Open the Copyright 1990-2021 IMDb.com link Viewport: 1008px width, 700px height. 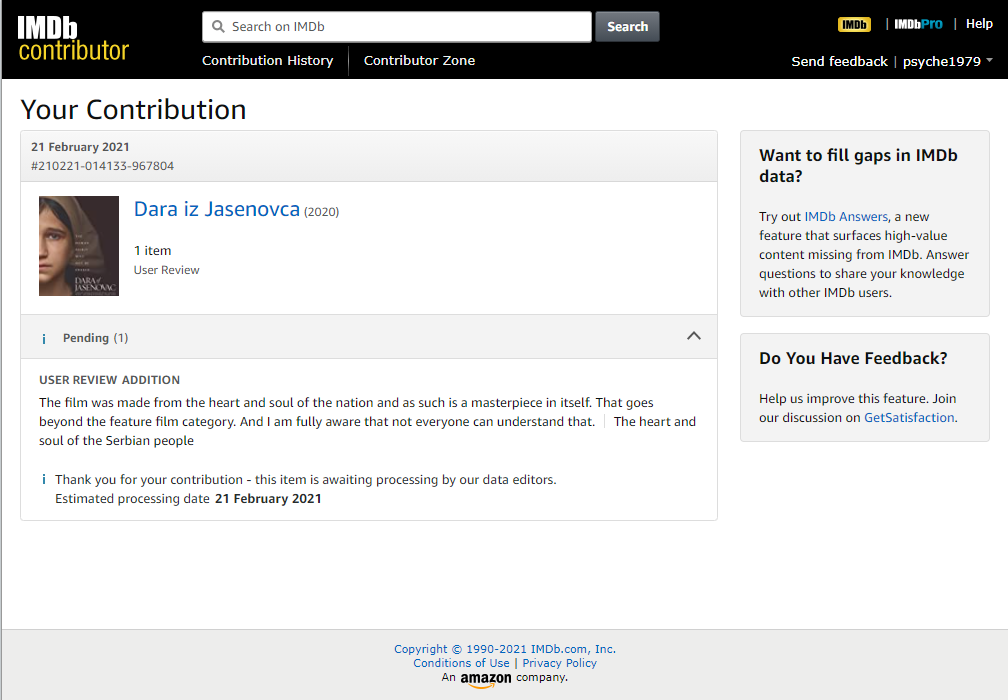(505, 649)
